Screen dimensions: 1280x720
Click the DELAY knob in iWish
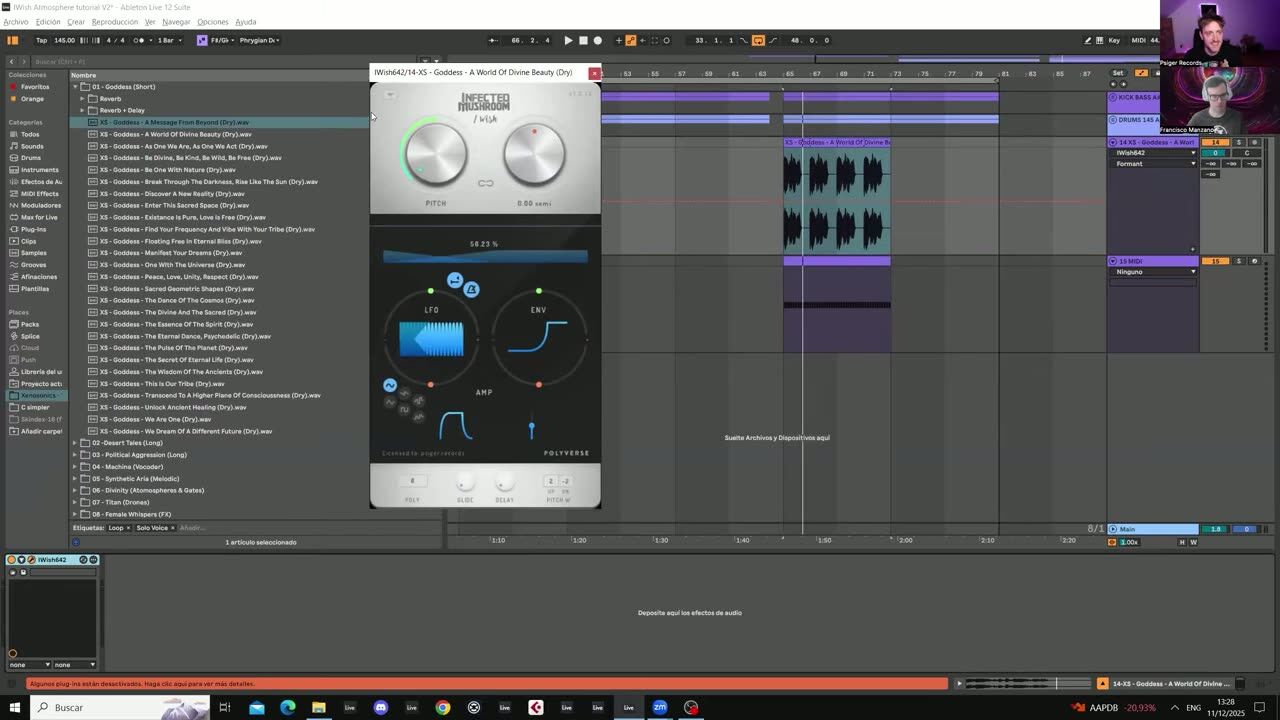coord(504,483)
